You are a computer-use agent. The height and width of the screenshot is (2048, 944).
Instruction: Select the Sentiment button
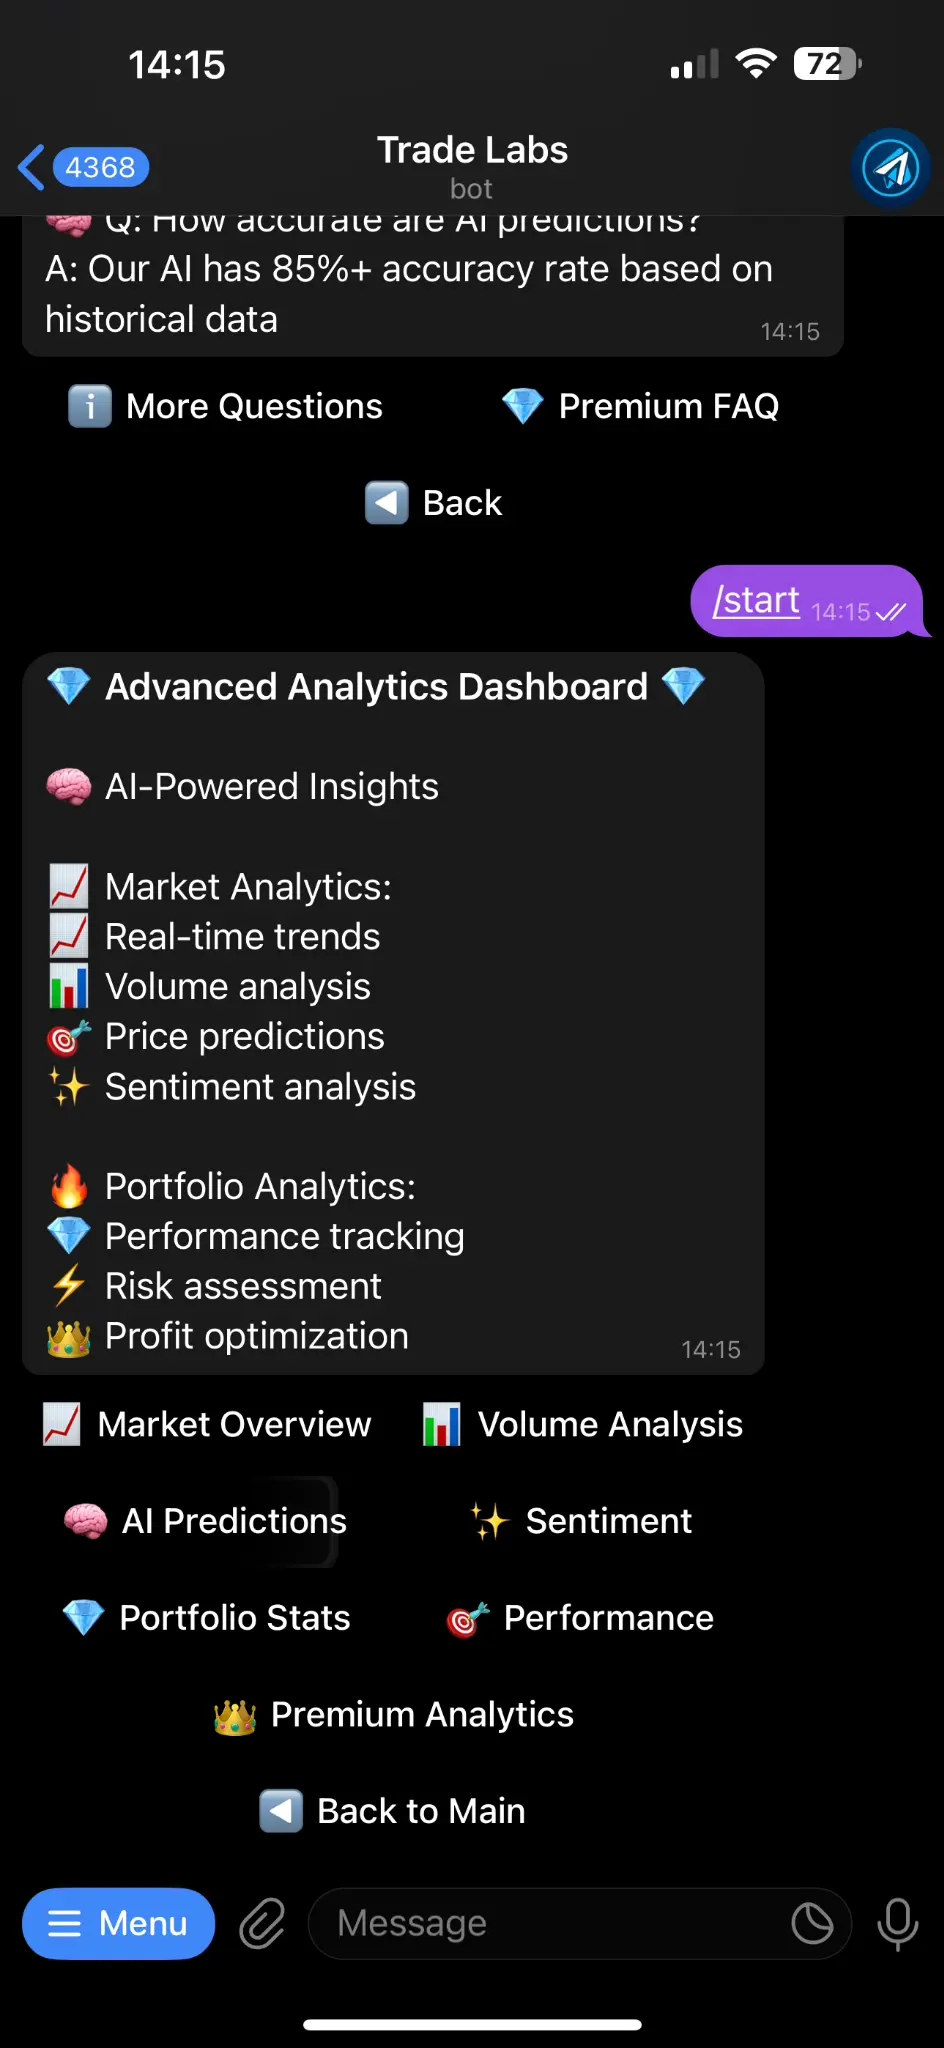(582, 1521)
